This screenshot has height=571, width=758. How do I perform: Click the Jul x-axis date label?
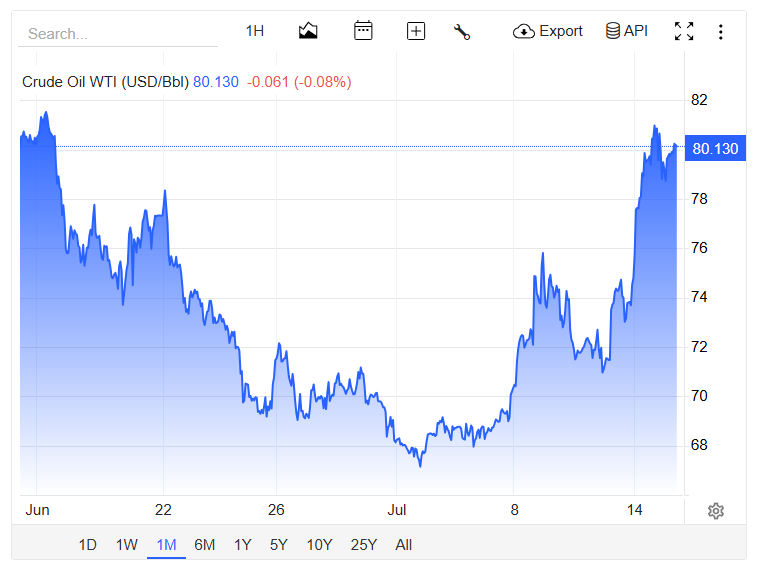396,510
